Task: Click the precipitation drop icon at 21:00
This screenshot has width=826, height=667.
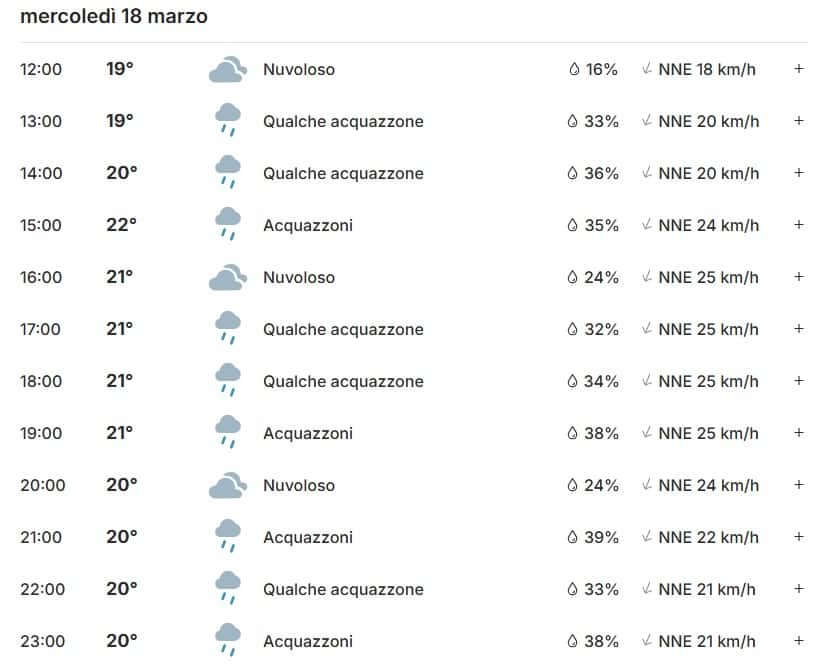Action: 573,537
